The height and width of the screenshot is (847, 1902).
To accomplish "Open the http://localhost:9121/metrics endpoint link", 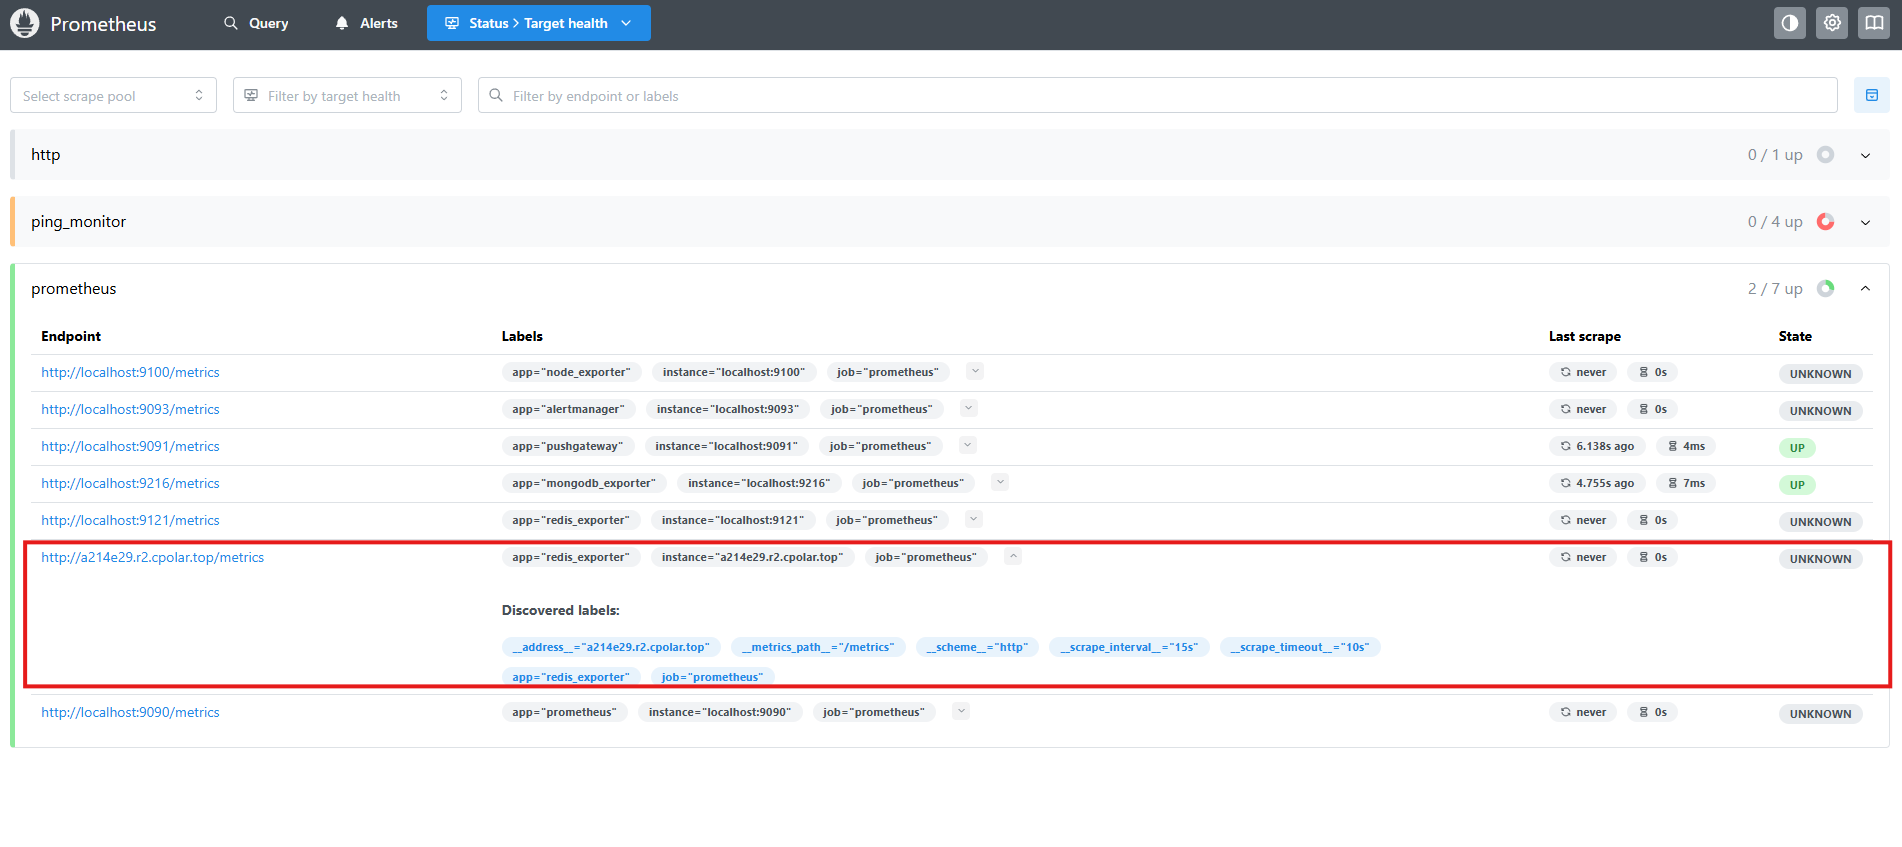I will (130, 520).
